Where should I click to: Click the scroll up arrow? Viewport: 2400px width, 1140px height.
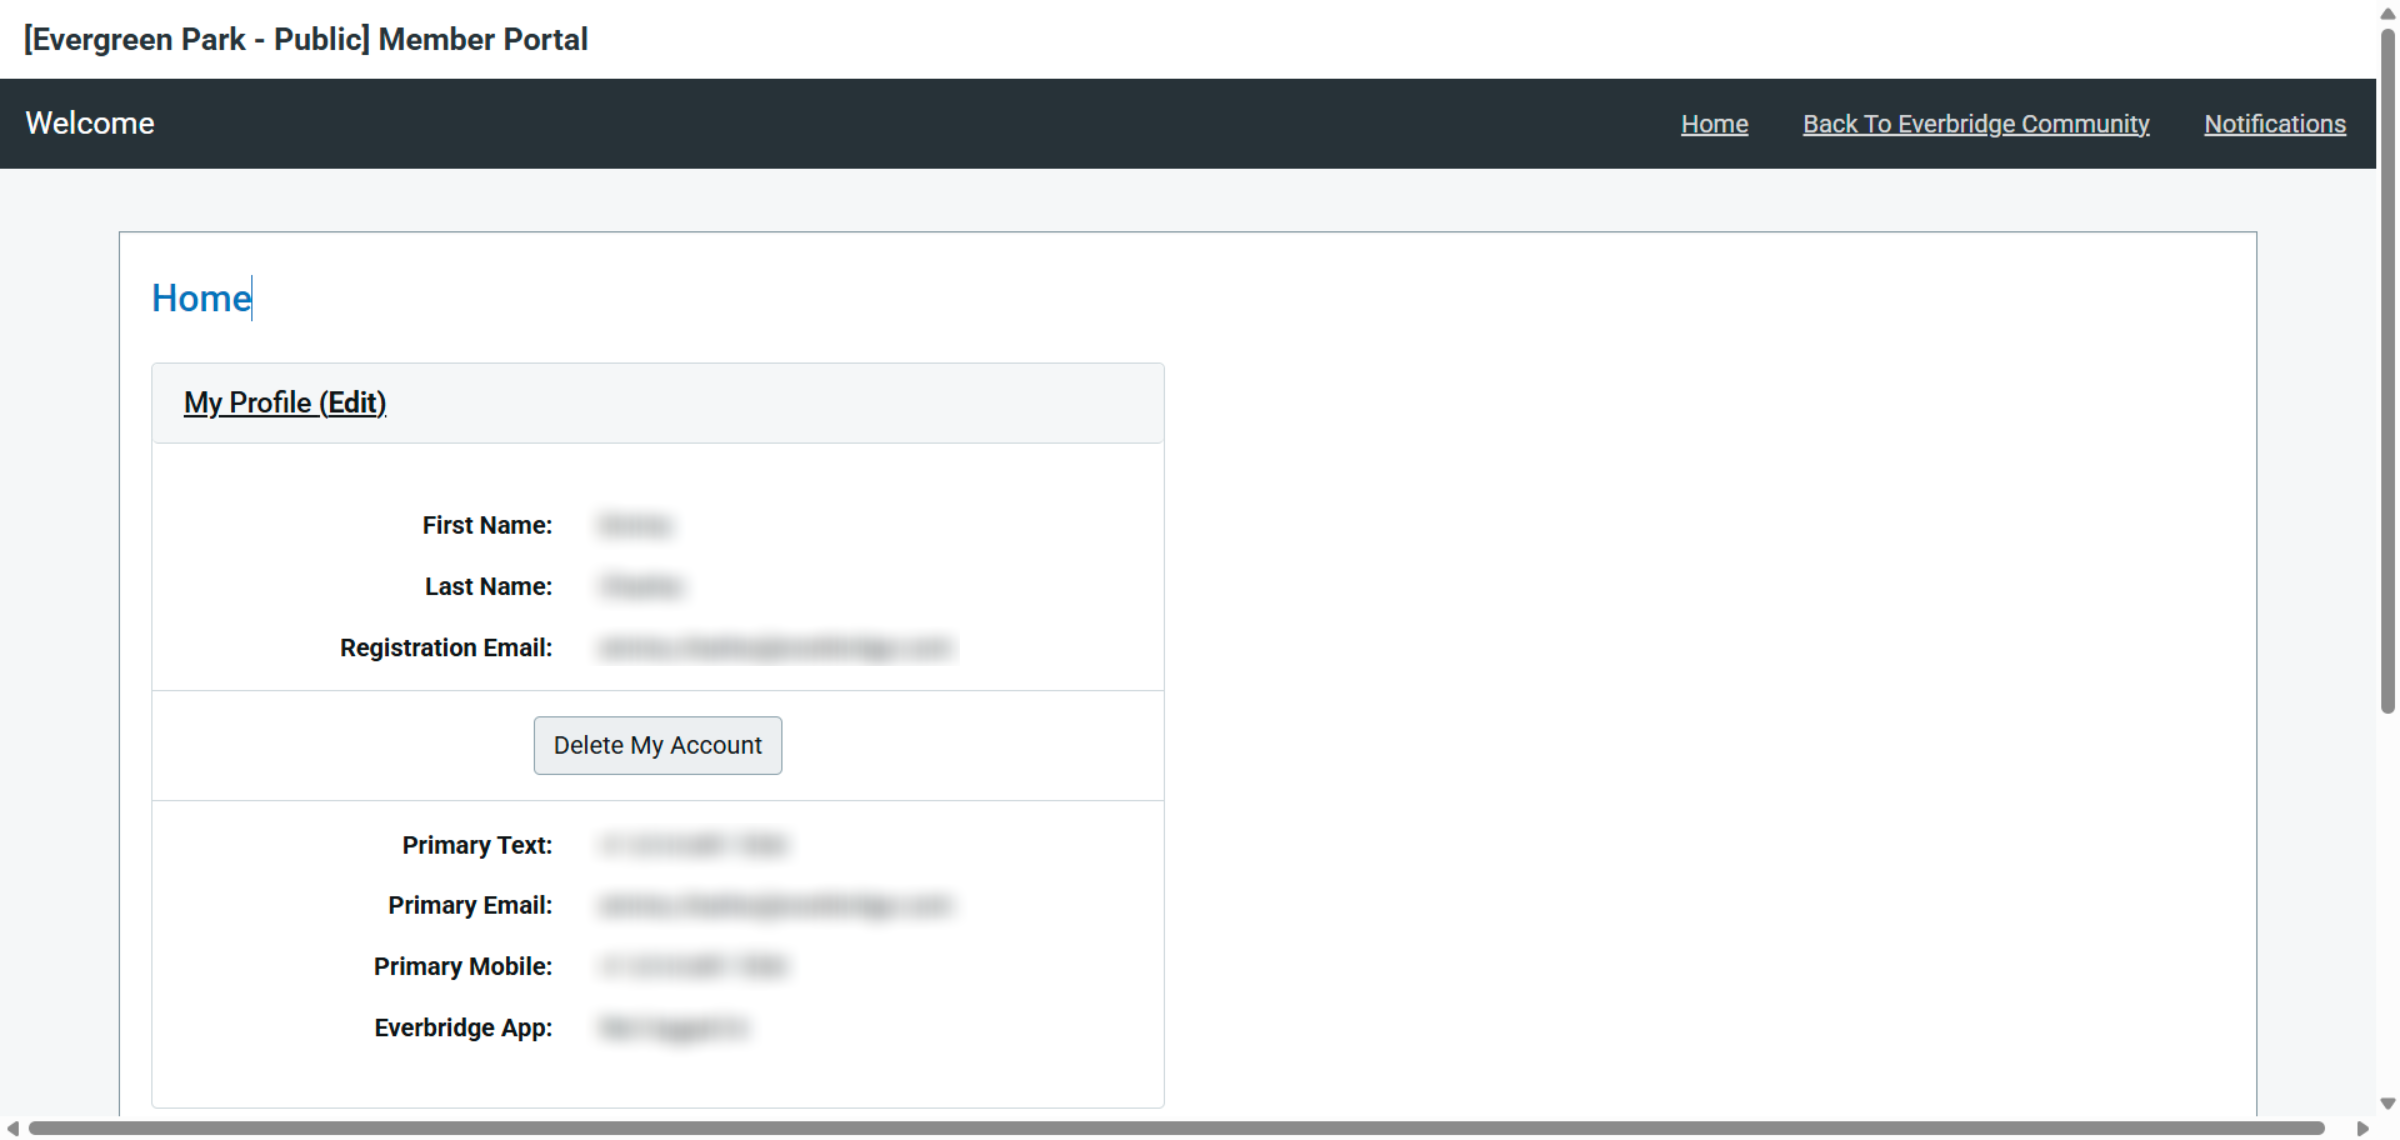coord(2388,14)
